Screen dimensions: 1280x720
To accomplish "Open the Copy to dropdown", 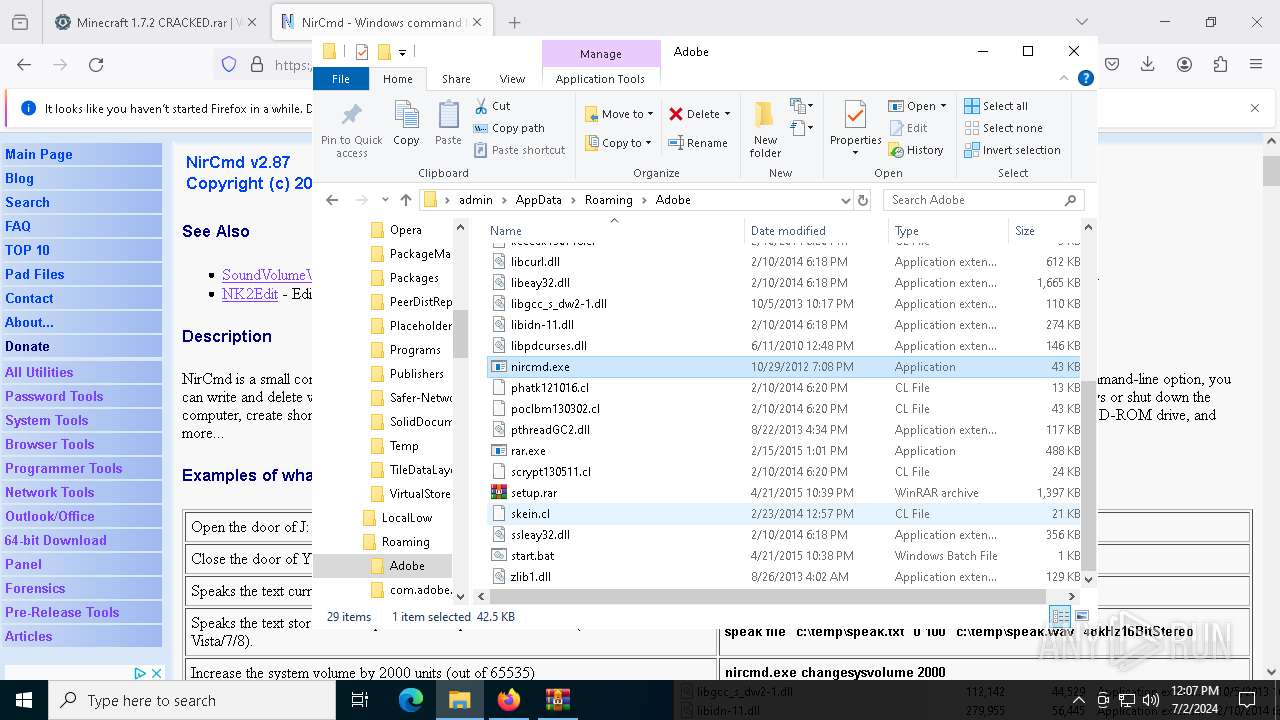I will 619,143.
